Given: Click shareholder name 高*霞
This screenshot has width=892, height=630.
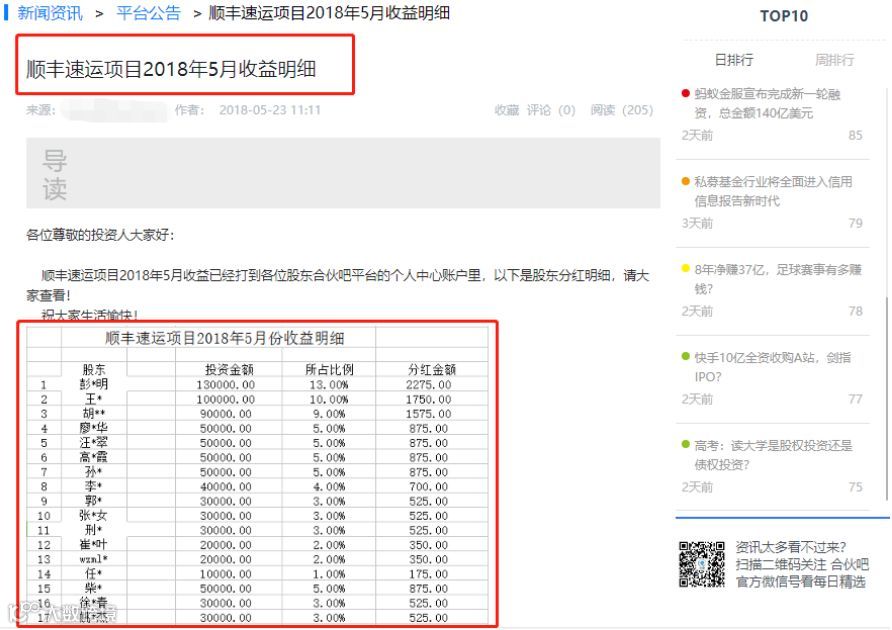Looking at the screenshot, I should click(94, 457).
